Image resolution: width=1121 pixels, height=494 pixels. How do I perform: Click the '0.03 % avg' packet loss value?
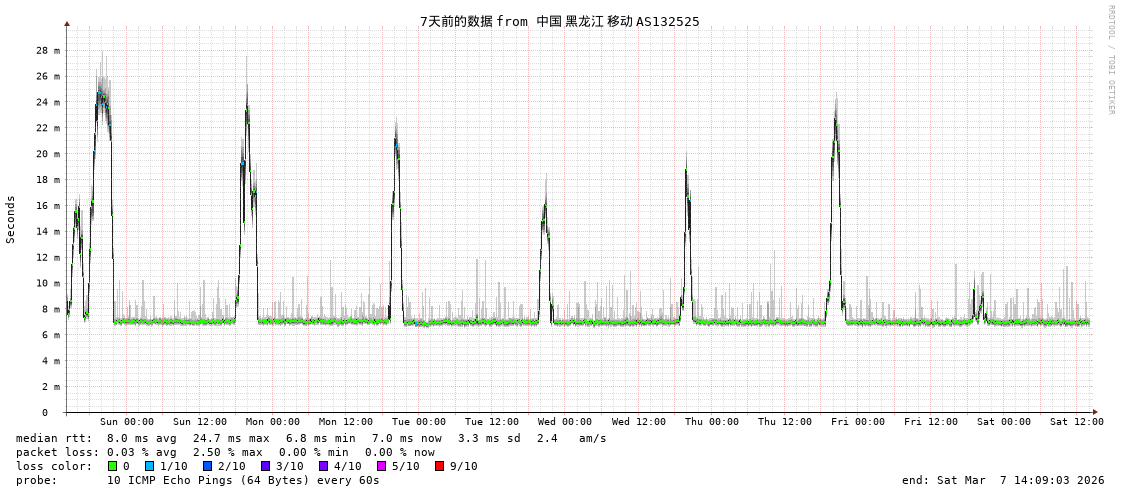point(142,453)
